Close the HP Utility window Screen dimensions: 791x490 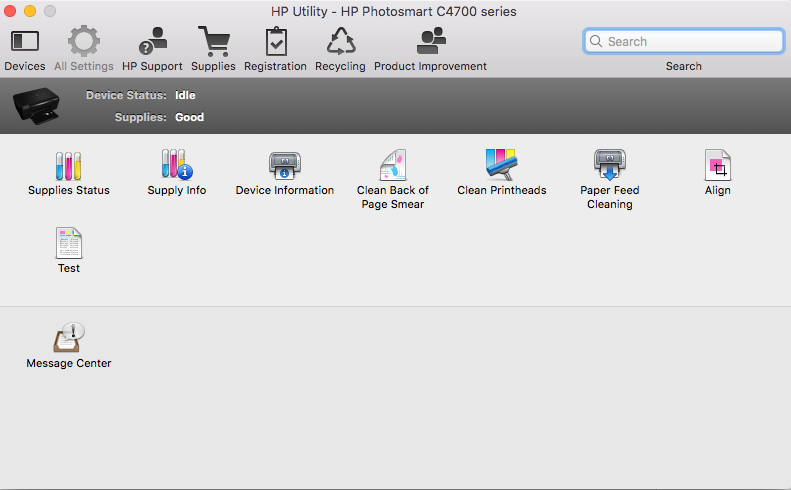pos(10,11)
